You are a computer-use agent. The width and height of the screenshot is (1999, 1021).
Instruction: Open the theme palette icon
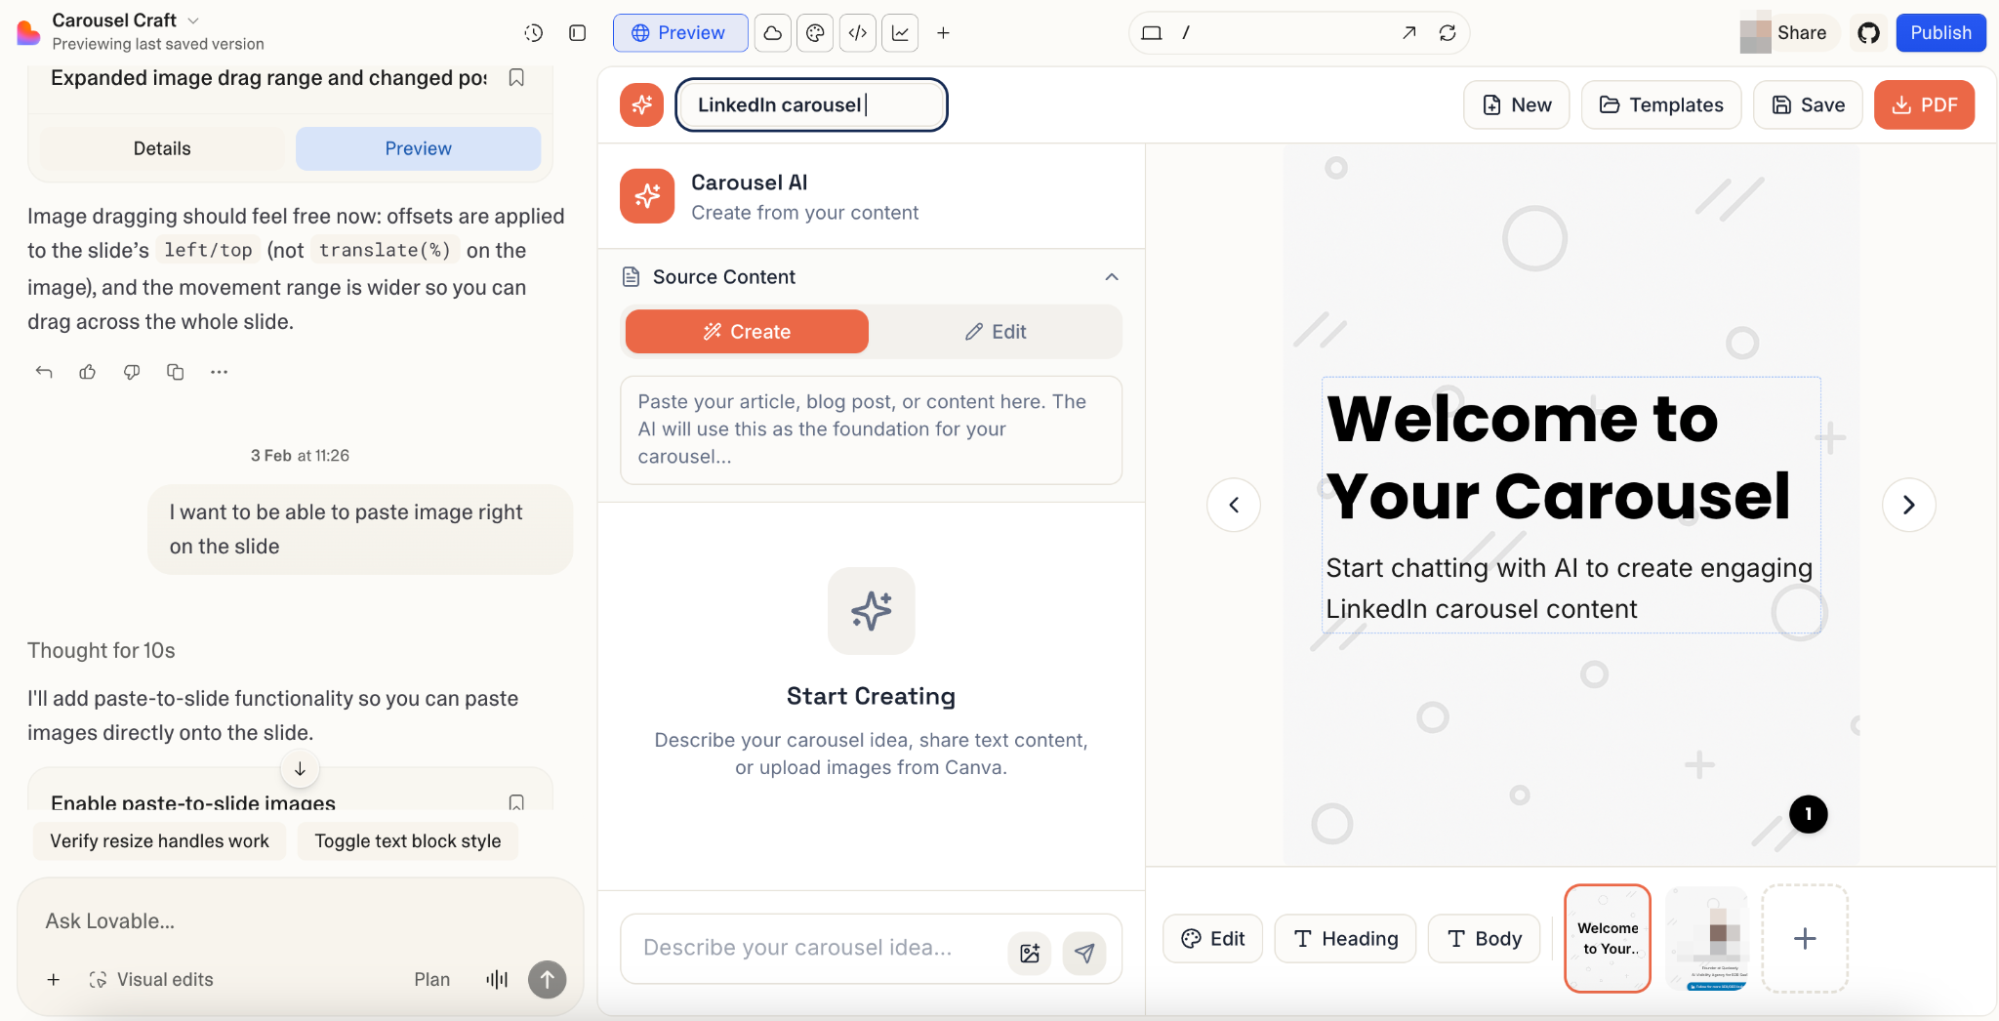(815, 33)
